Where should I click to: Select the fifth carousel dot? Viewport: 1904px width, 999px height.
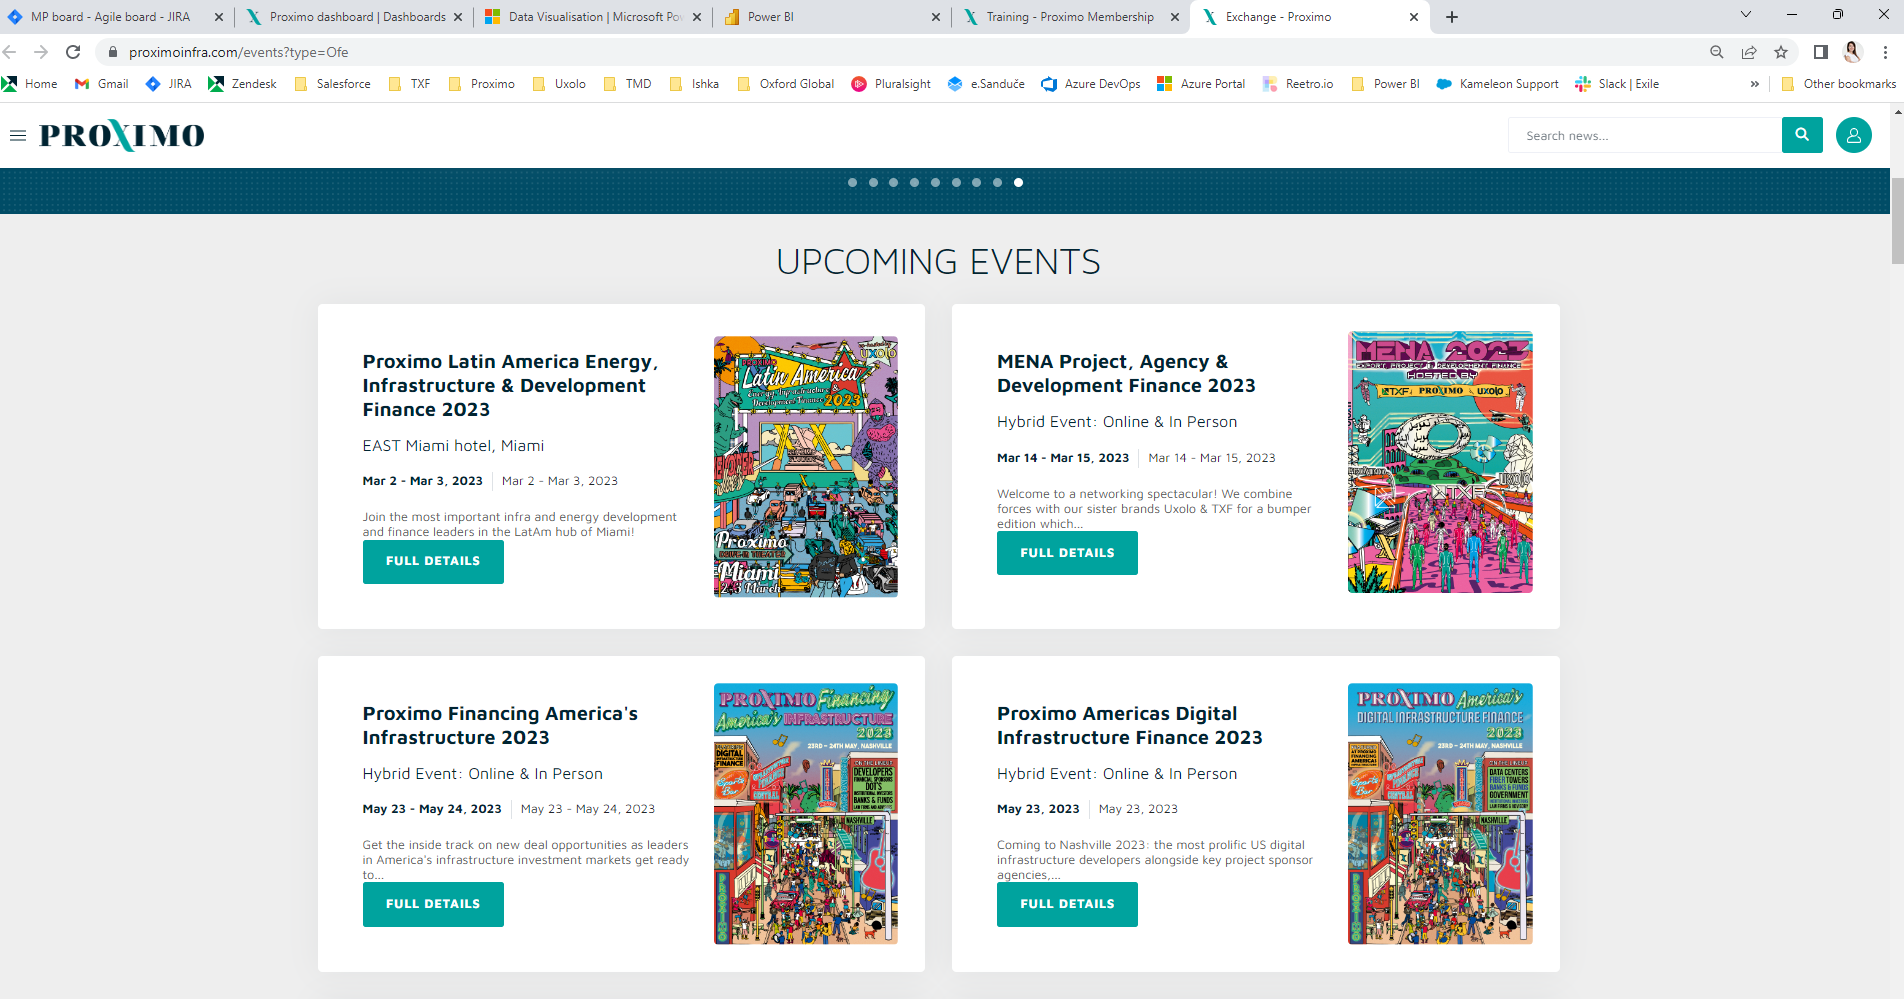coord(935,183)
